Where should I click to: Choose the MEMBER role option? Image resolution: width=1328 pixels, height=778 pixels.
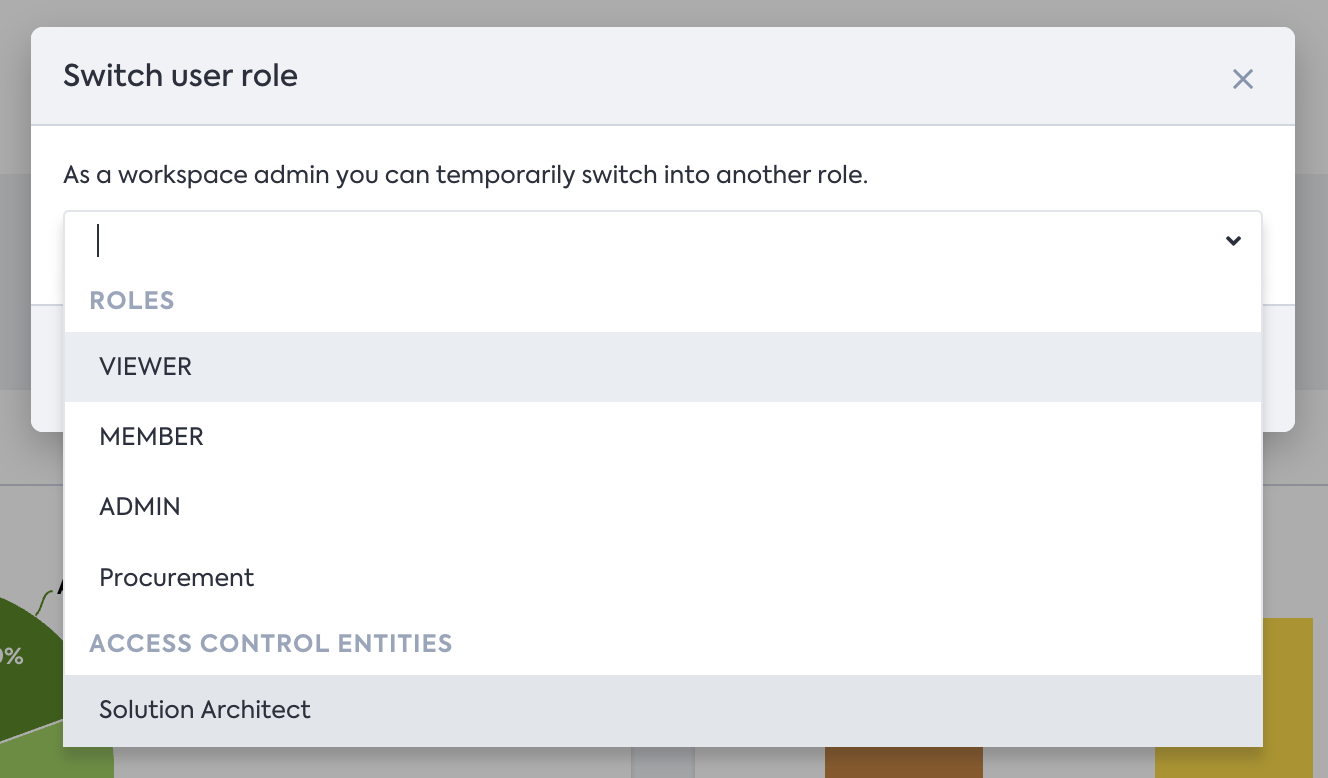[152, 437]
